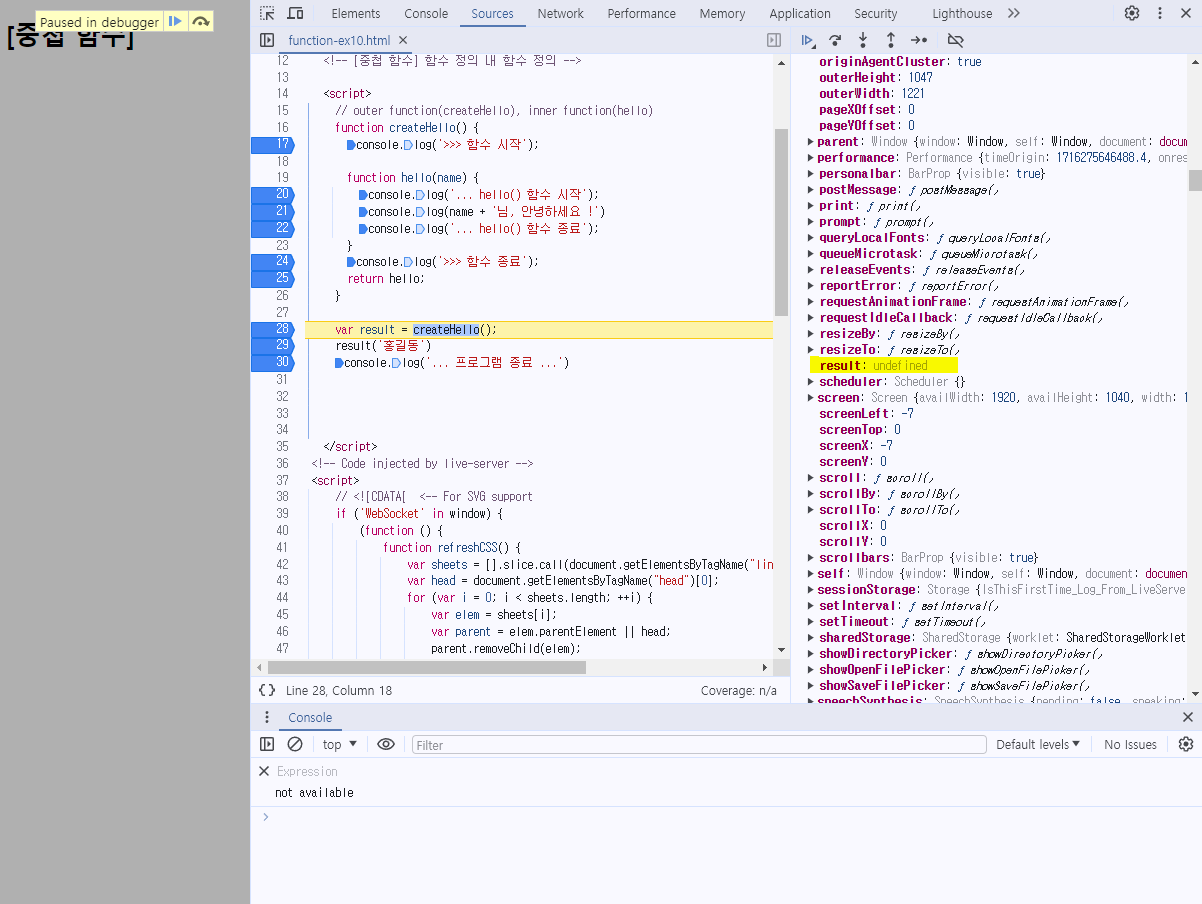Click step over icon in paused overlay
This screenshot has width=1202, height=904.
[201, 21]
